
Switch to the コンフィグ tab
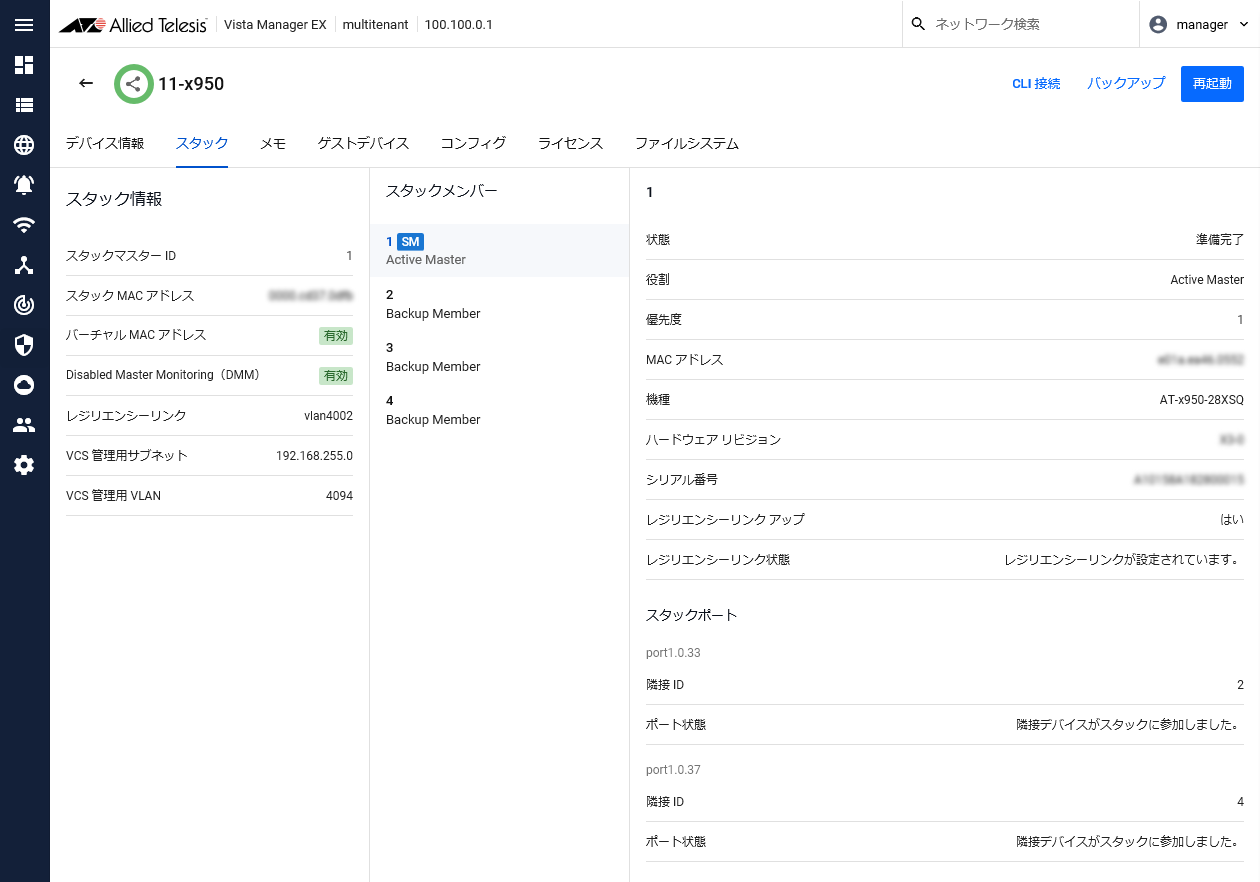tap(473, 143)
